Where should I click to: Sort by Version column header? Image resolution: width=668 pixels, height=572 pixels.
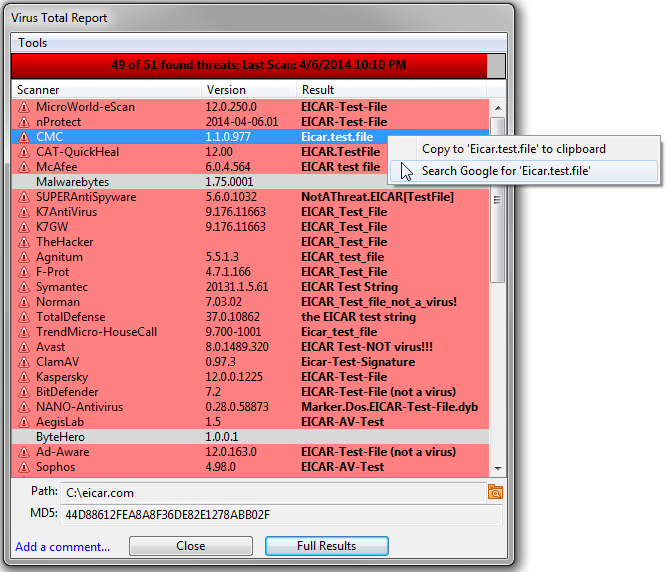[x=249, y=89]
